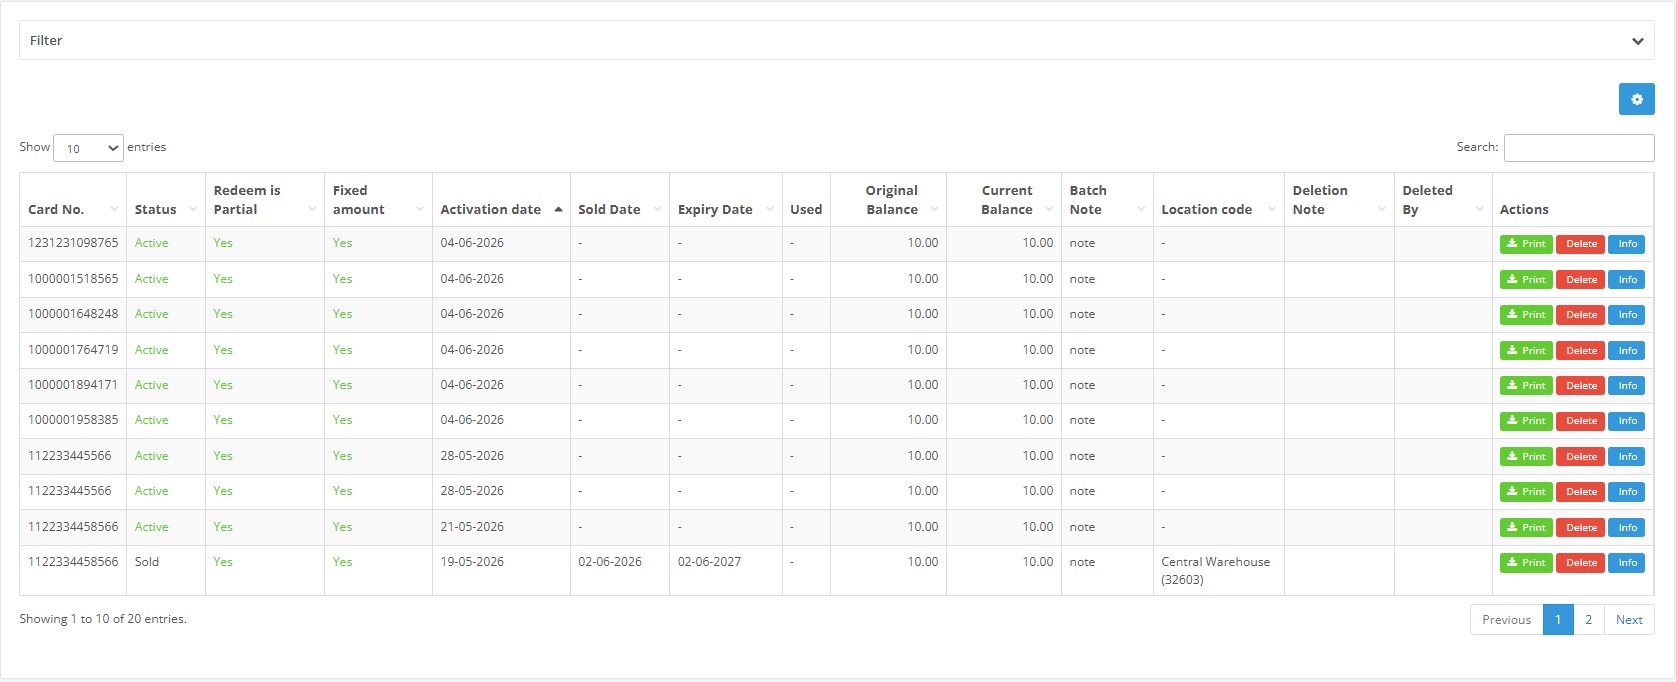Print card 1000001894171
The image size is (1676, 682).
tap(1526, 386)
